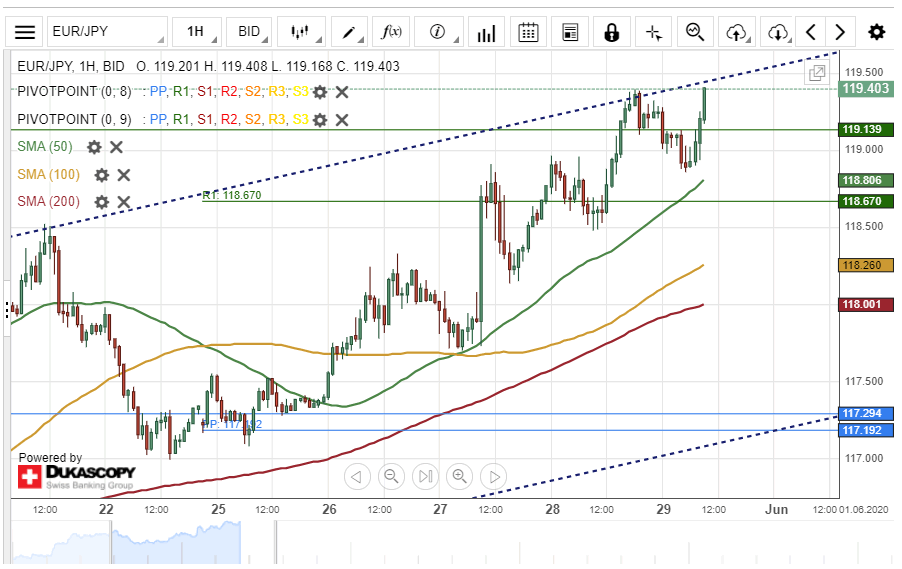Viewport: 902px width, 569px height.
Task: Expand the 1H timeframe selector
Action: [x=195, y=32]
